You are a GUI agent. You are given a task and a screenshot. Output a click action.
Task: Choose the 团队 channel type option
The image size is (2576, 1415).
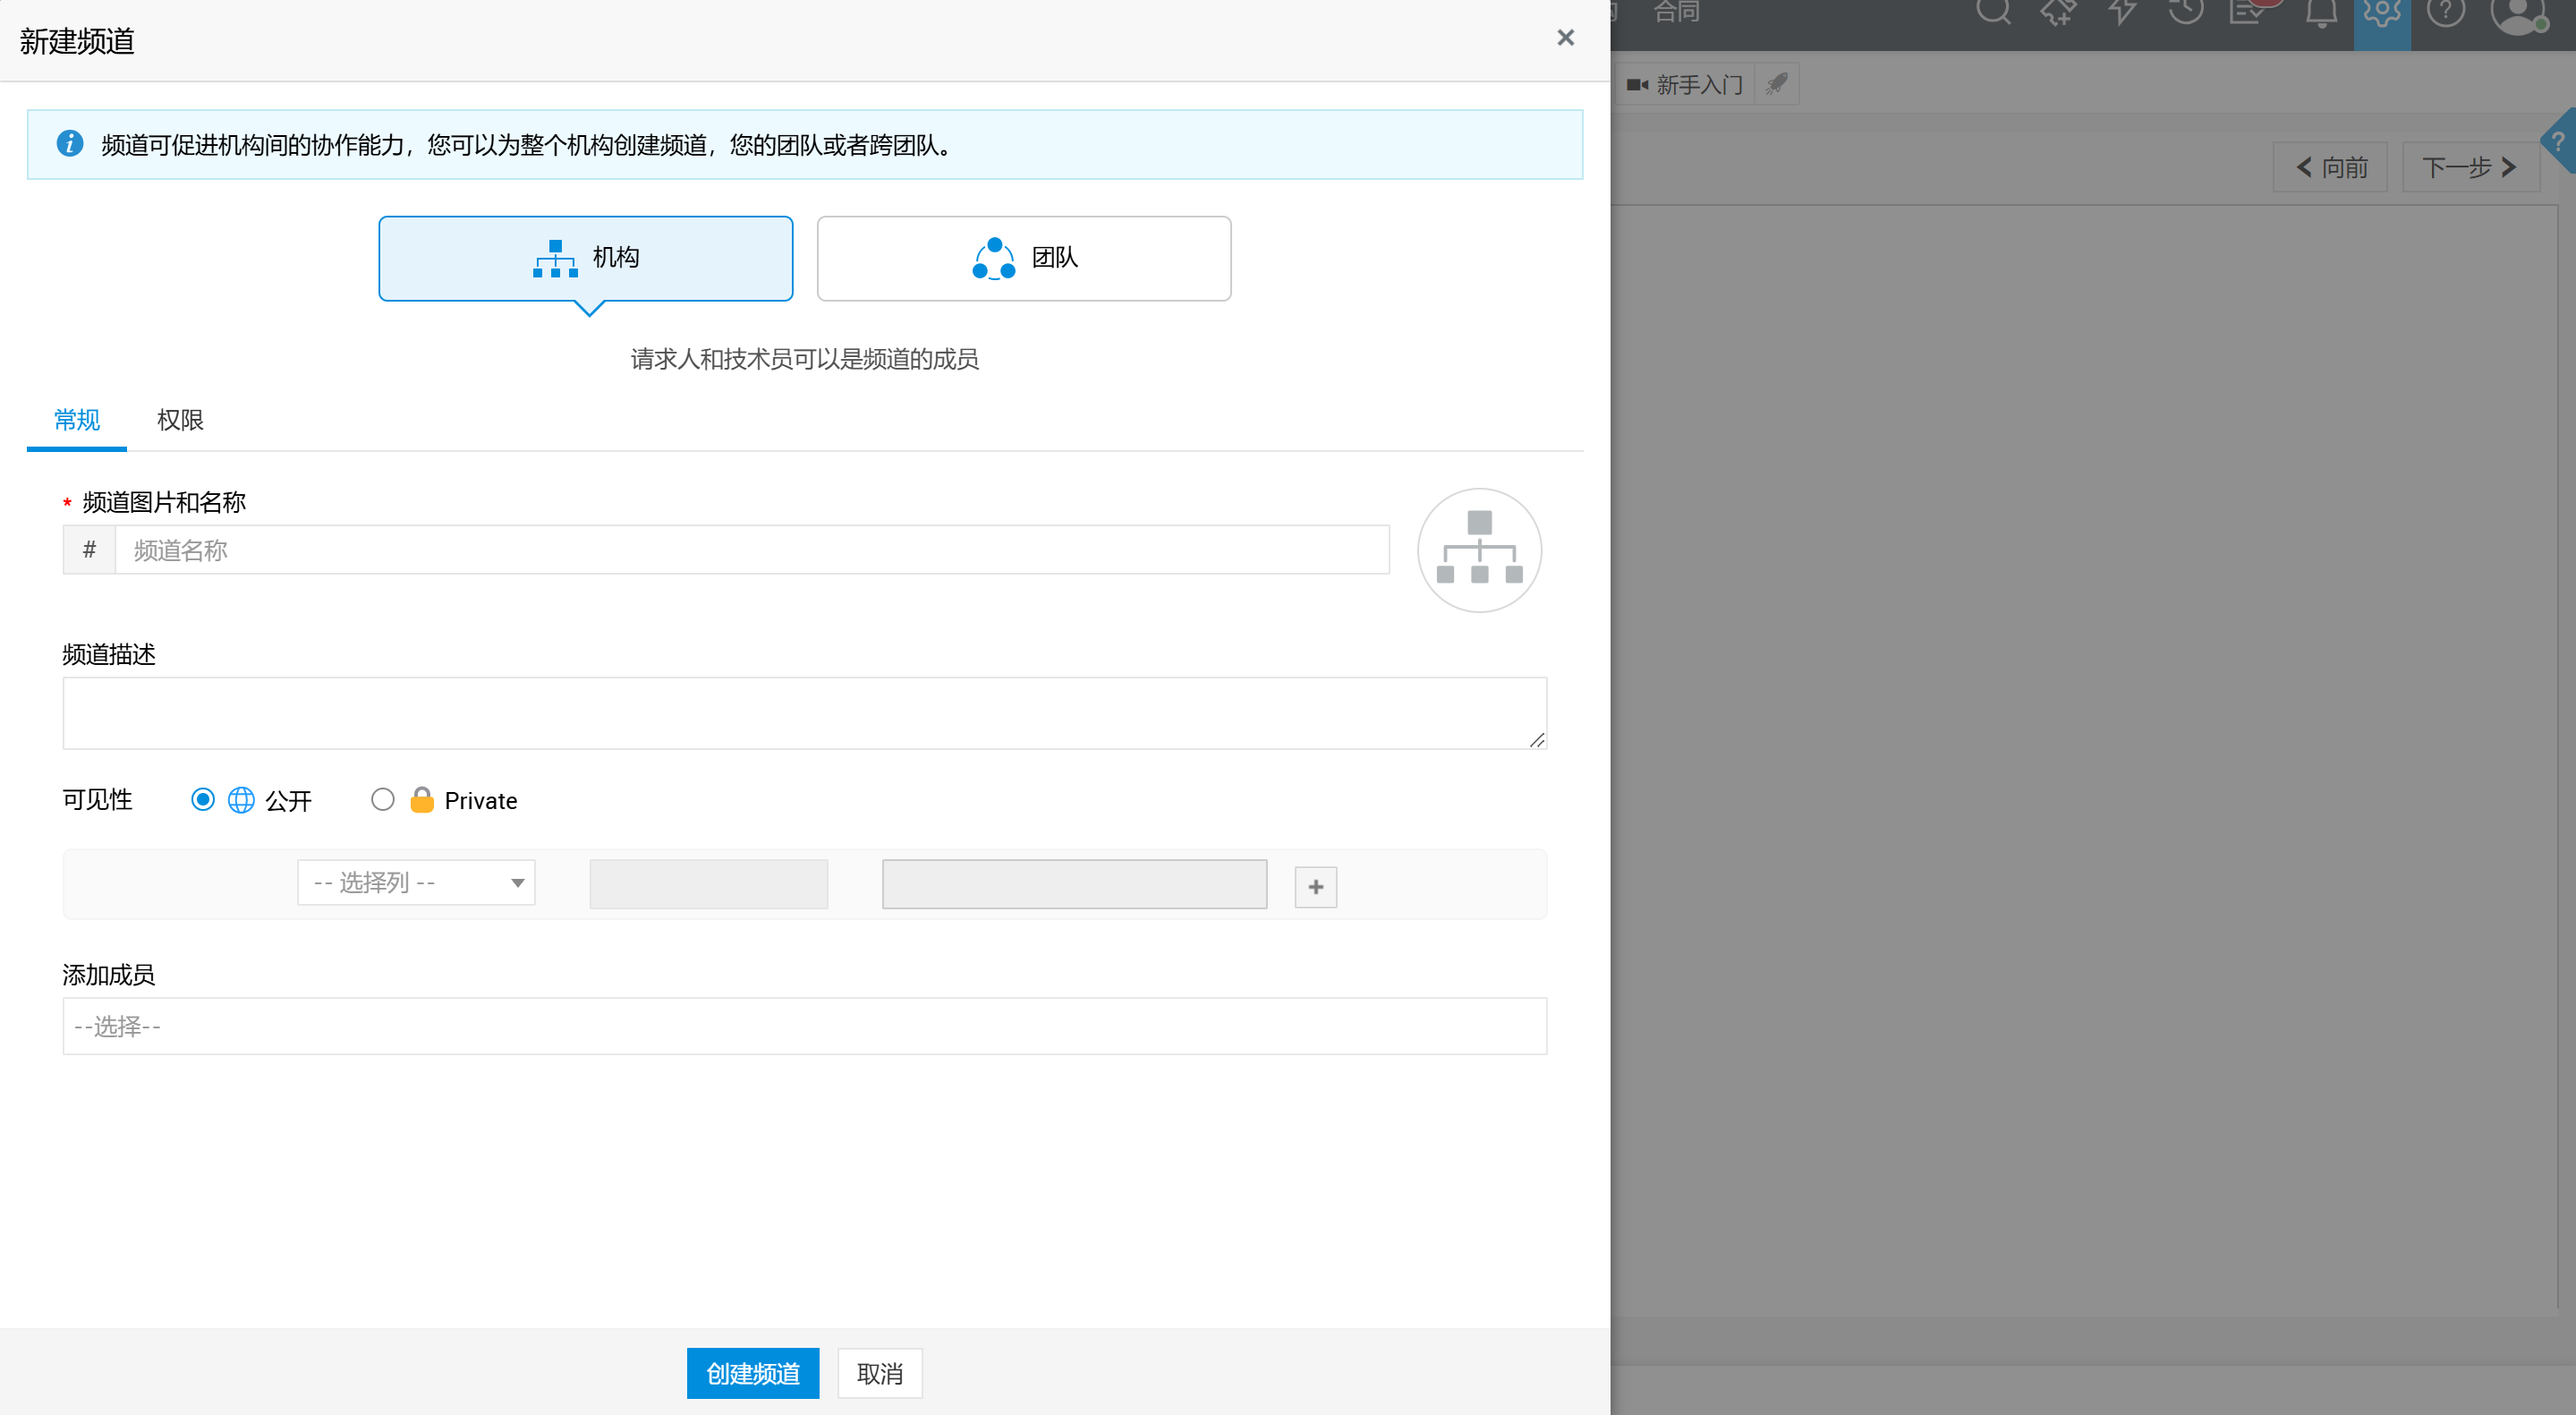click(x=1023, y=258)
